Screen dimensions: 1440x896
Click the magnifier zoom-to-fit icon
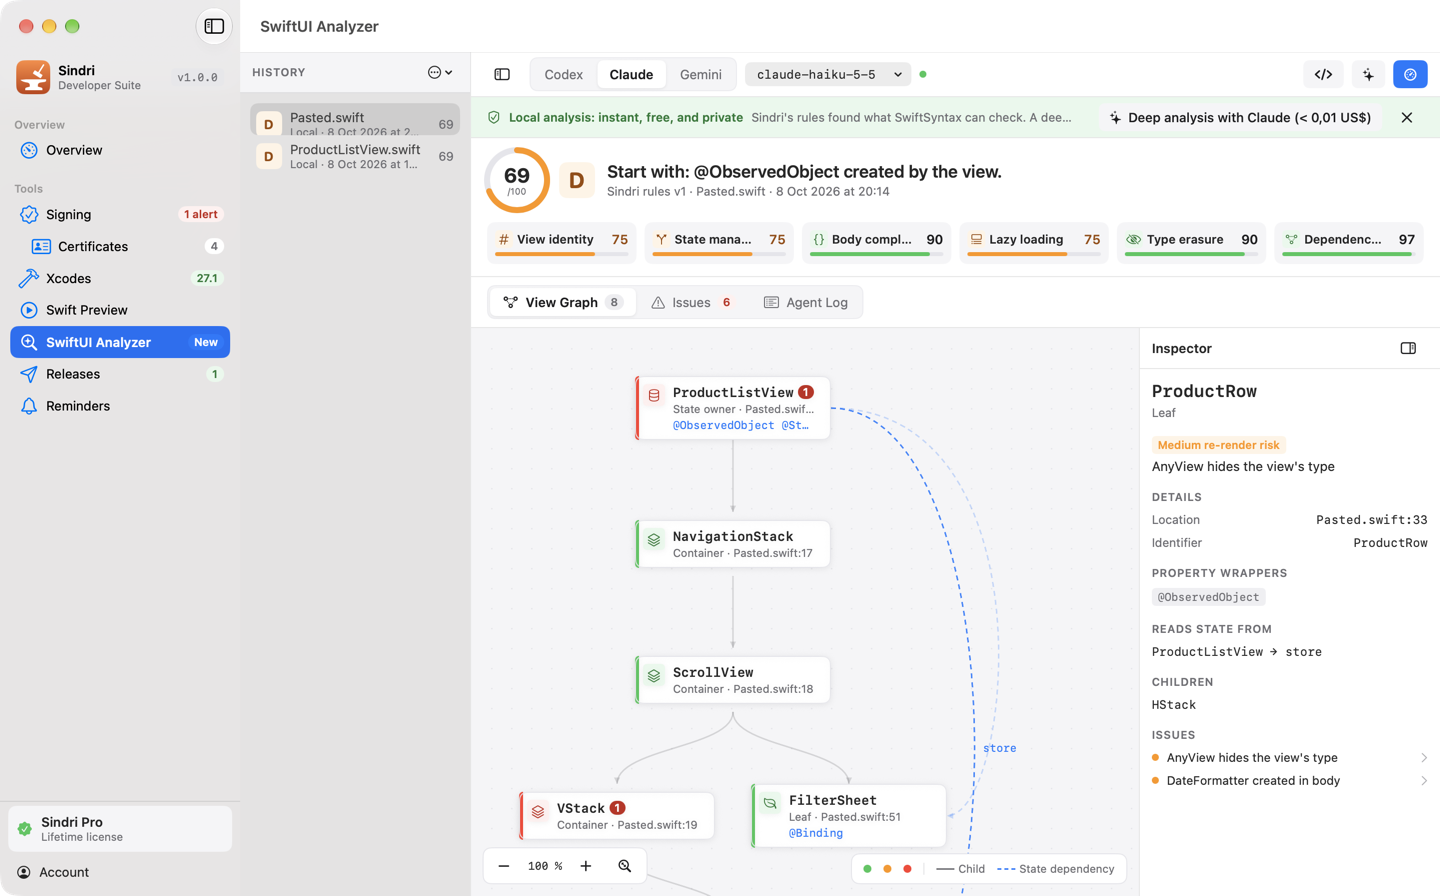point(625,866)
